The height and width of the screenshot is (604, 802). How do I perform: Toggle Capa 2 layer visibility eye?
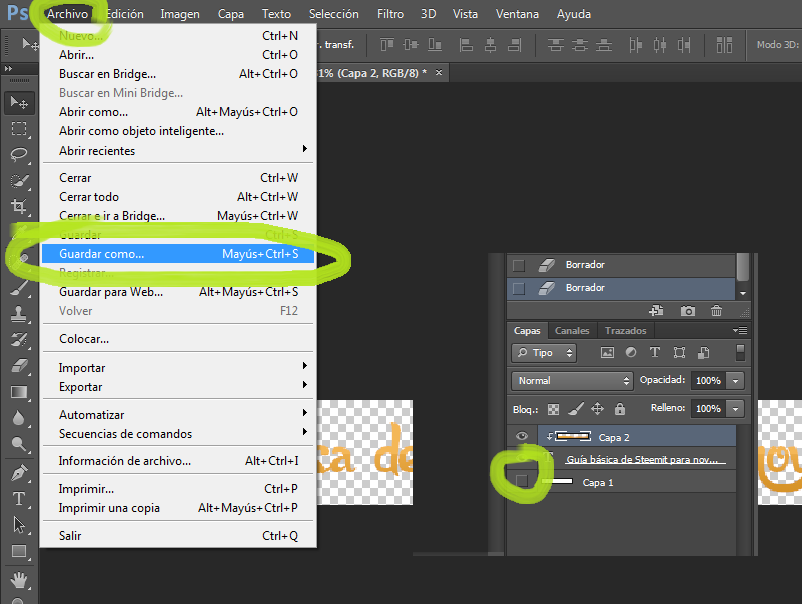click(522, 436)
